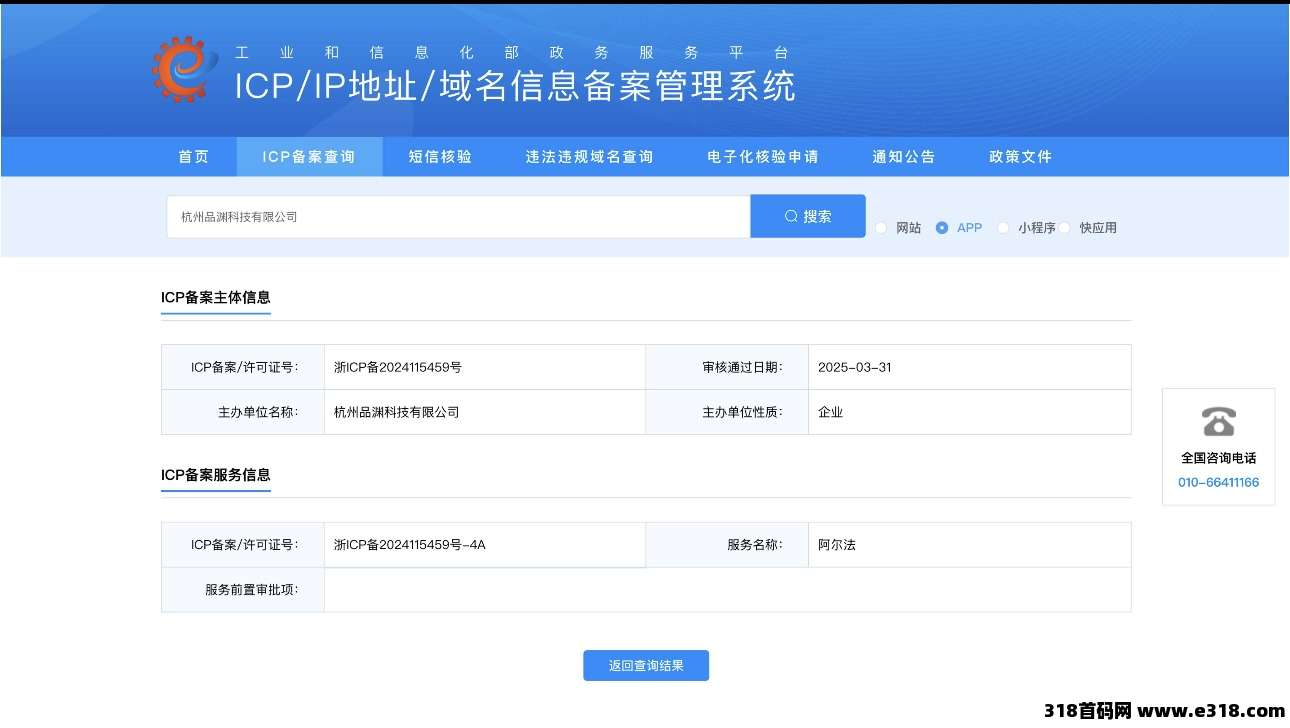This screenshot has height=728, width=1290.
Task: Click the 主办单位名称 label
Action: tap(258, 412)
